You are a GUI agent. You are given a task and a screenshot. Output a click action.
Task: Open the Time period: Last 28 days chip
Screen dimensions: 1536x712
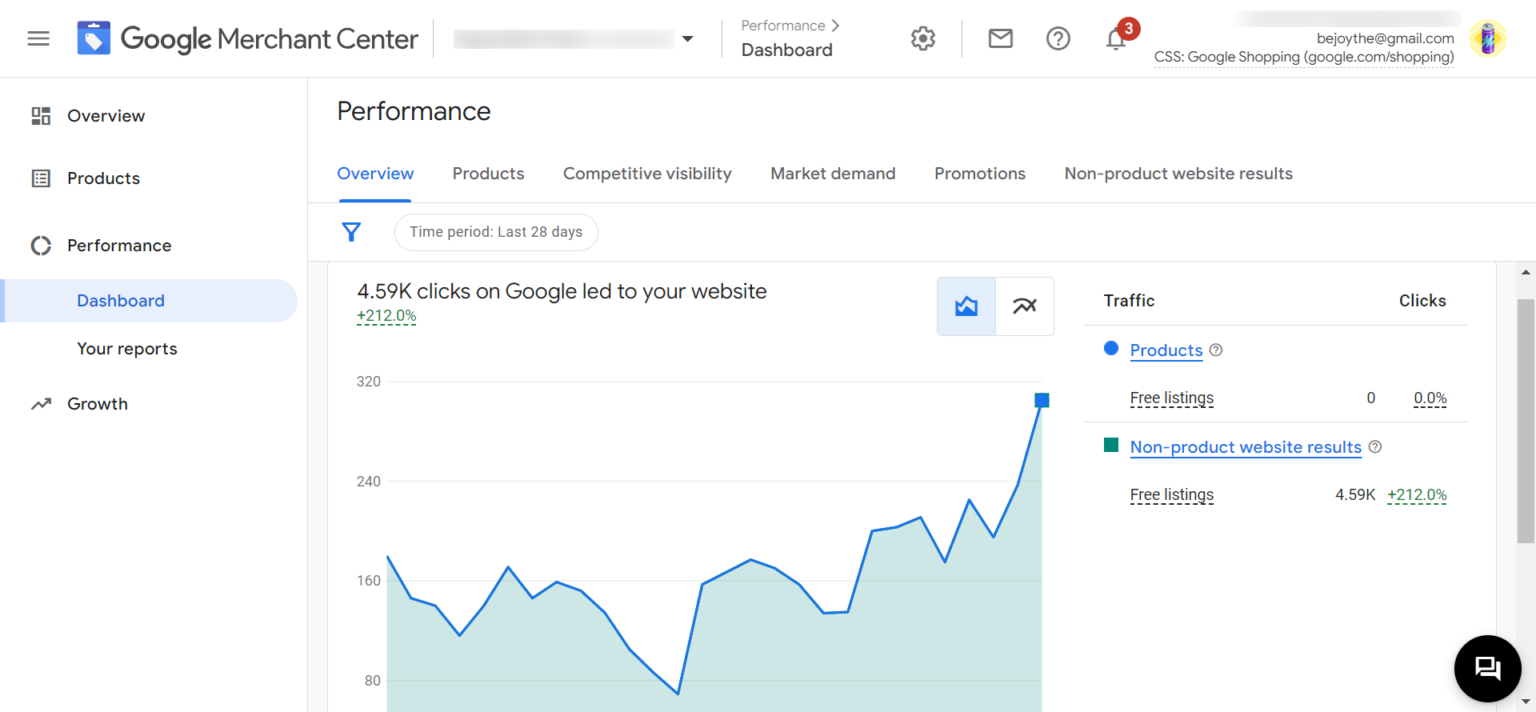coord(496,232)
